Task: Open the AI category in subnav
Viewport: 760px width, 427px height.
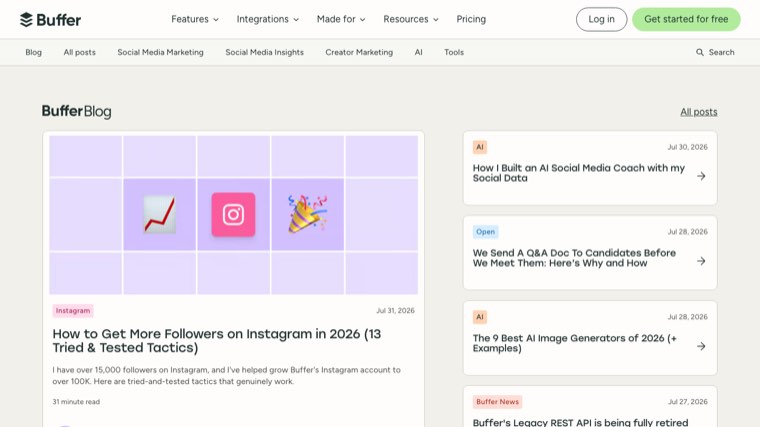Action: pos(419,52)
